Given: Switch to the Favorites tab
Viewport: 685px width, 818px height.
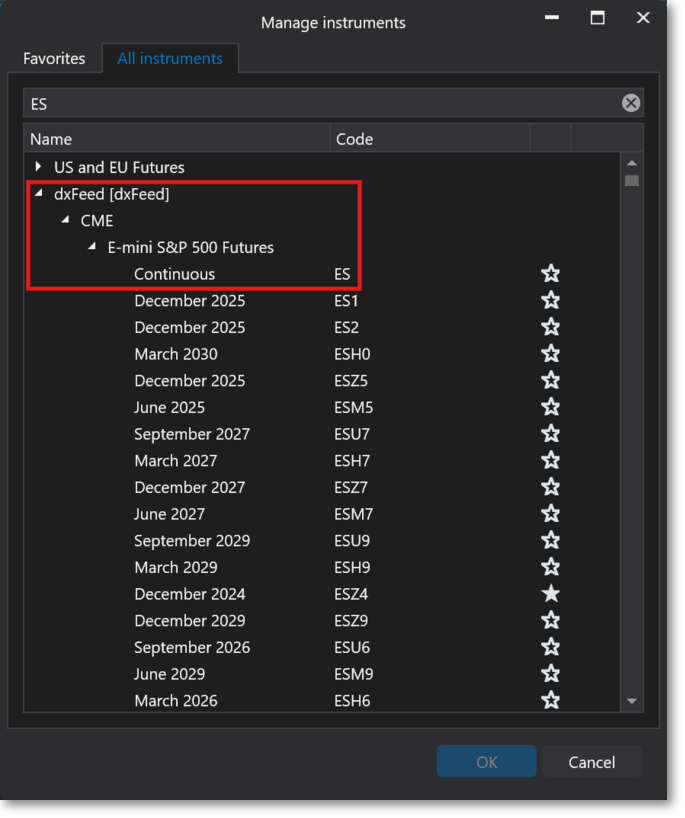Looking at the screenshot, I should coord(55,58).
